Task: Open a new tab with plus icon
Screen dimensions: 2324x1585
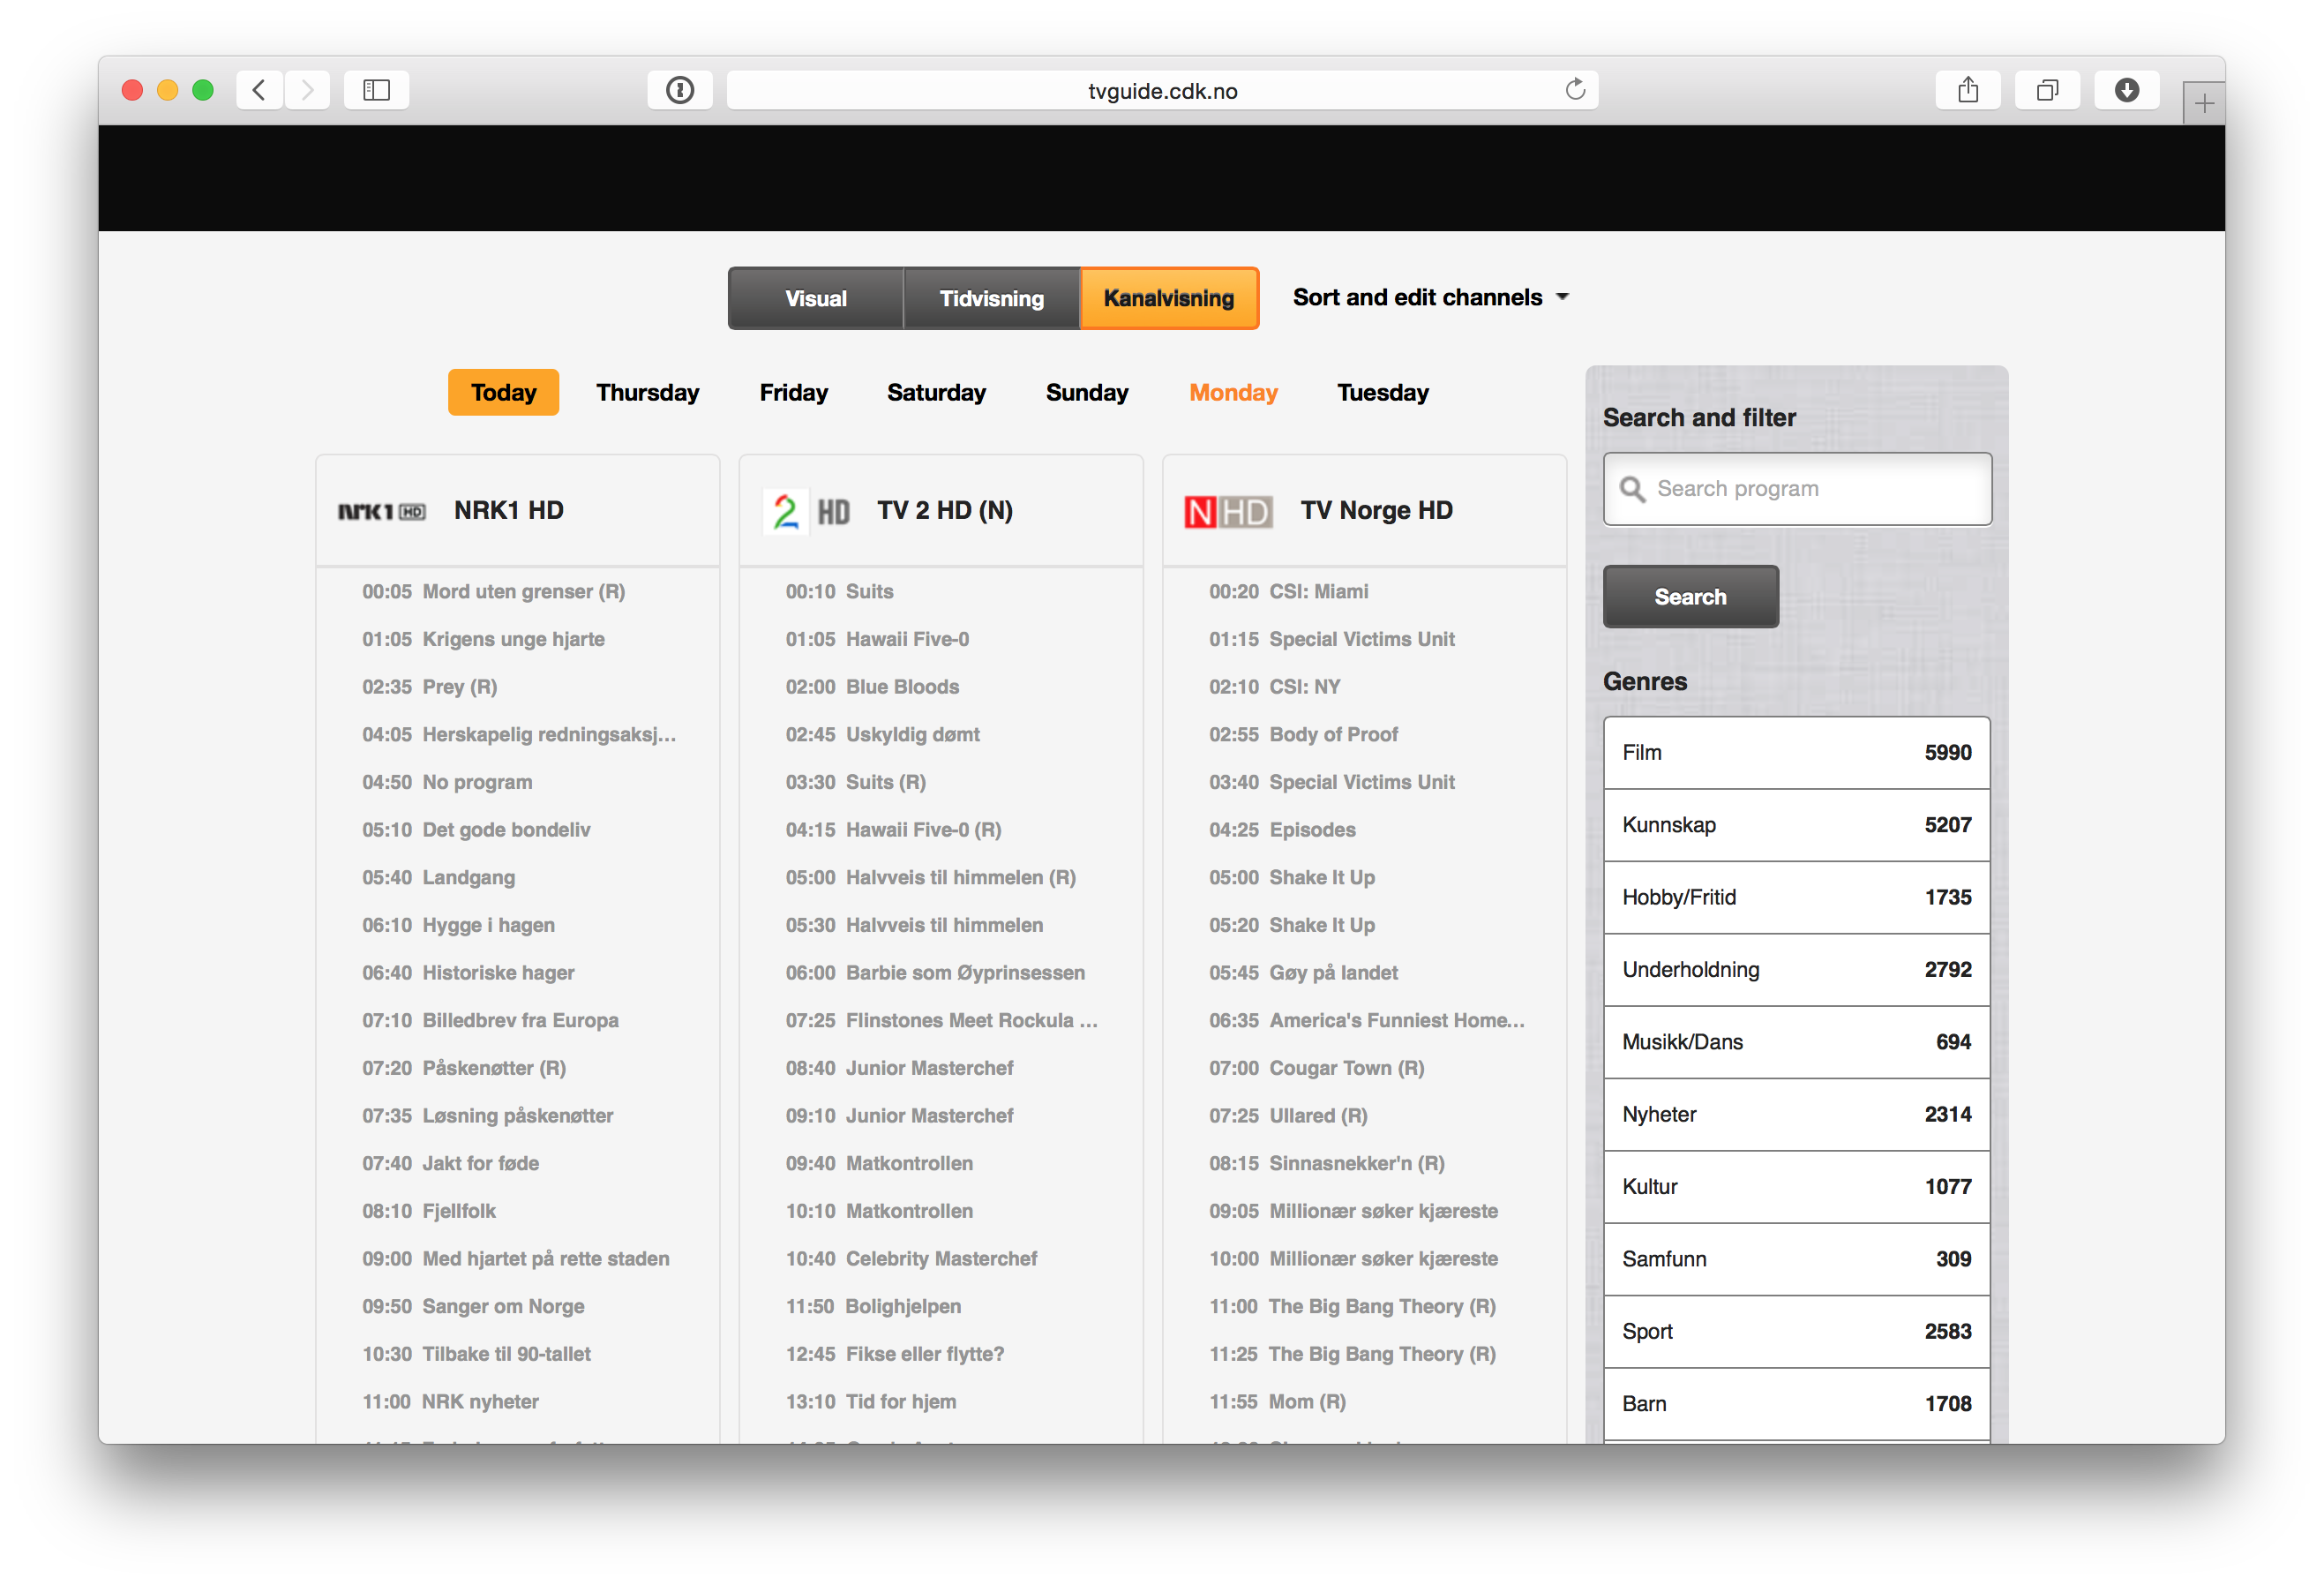Action: click(x=2204, y=103)
